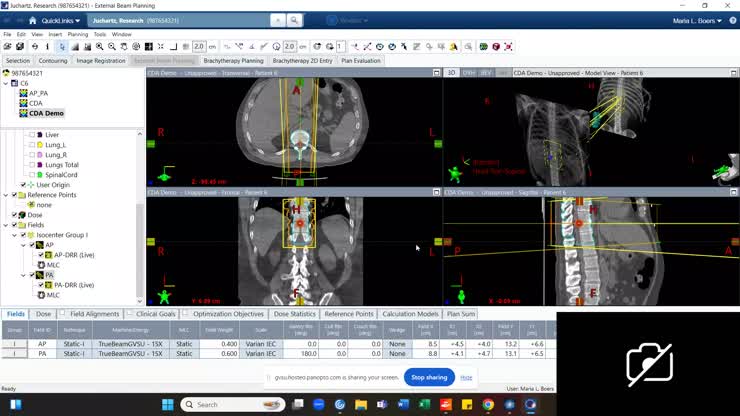
Task: Toggle the Liver structure checkbox
Action: click(32, 135)
